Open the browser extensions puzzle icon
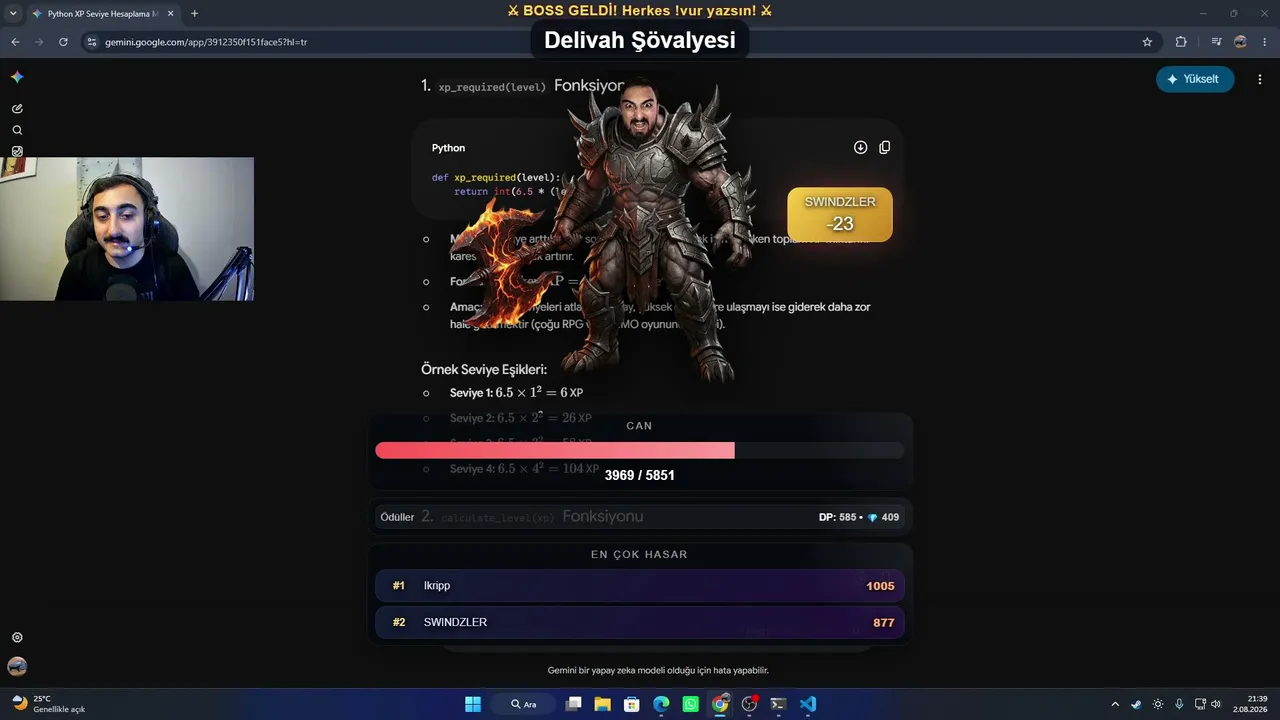1280x720 pixels. point(1181,42)
